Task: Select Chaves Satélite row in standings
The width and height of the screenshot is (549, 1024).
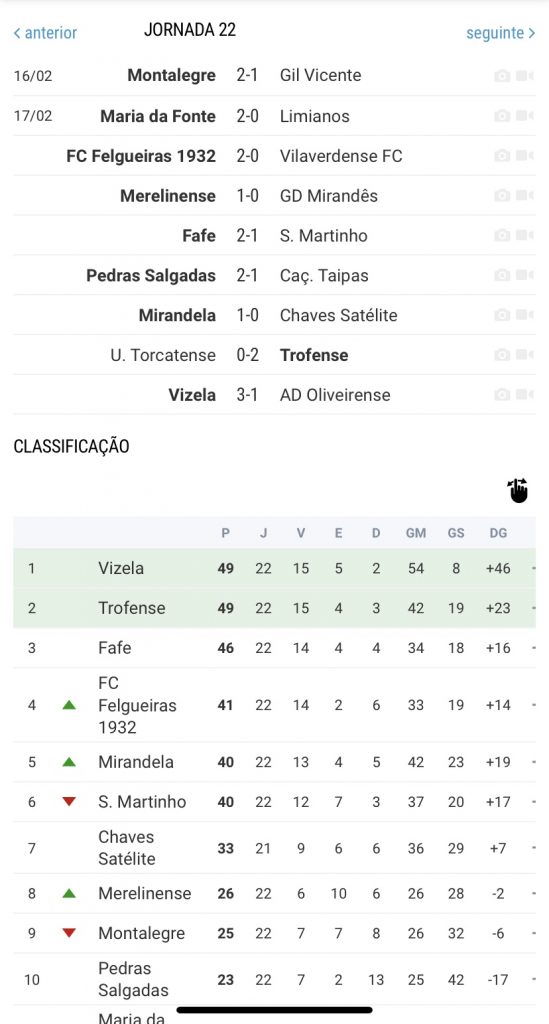Action: (274, 848)
